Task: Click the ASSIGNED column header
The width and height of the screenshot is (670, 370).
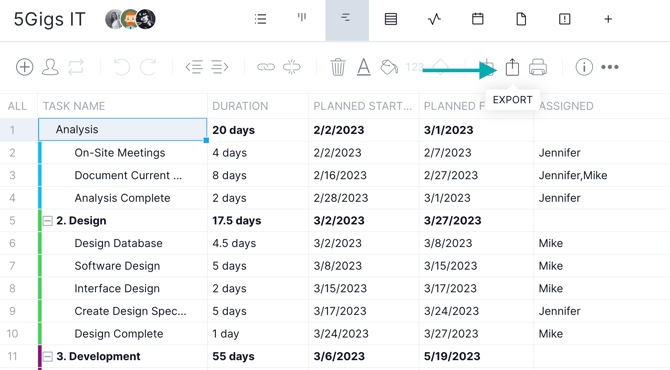Action: click(566, 106)
